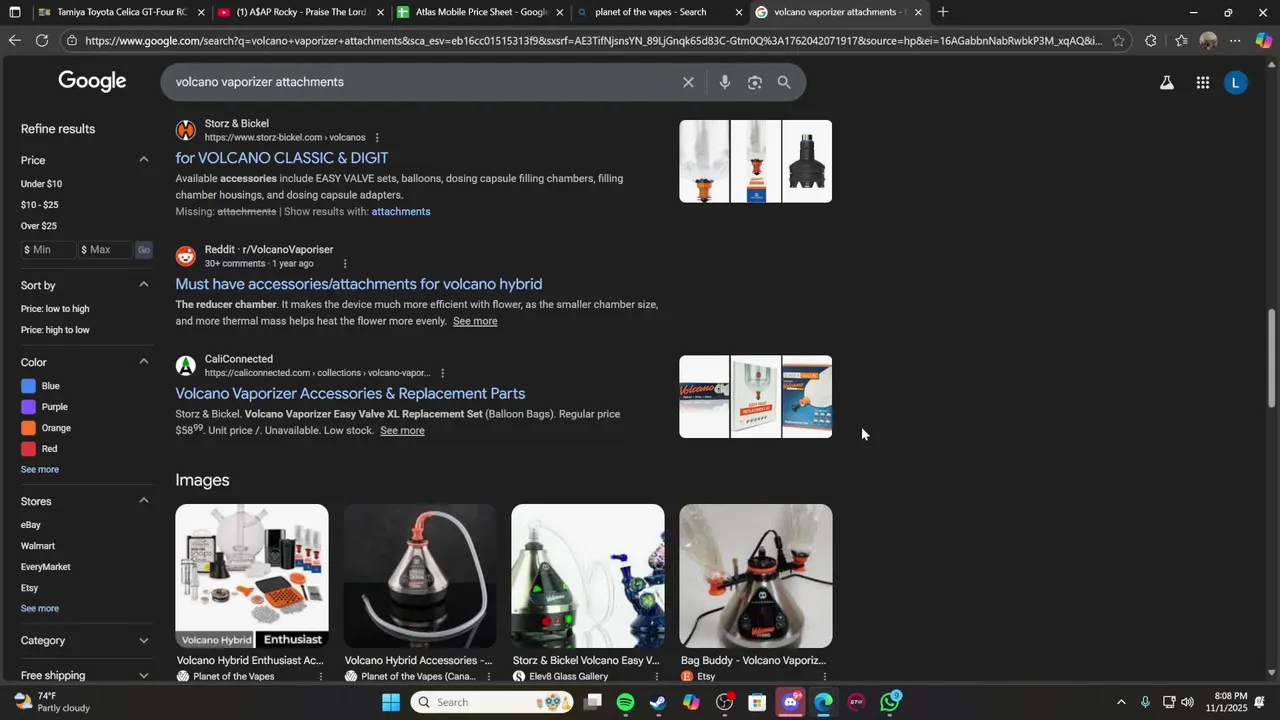1280x720 pixels.
Task: Open 'Volcano Vaporizer Accessories & Replacement Parts' link
Action: pos(350,394)
